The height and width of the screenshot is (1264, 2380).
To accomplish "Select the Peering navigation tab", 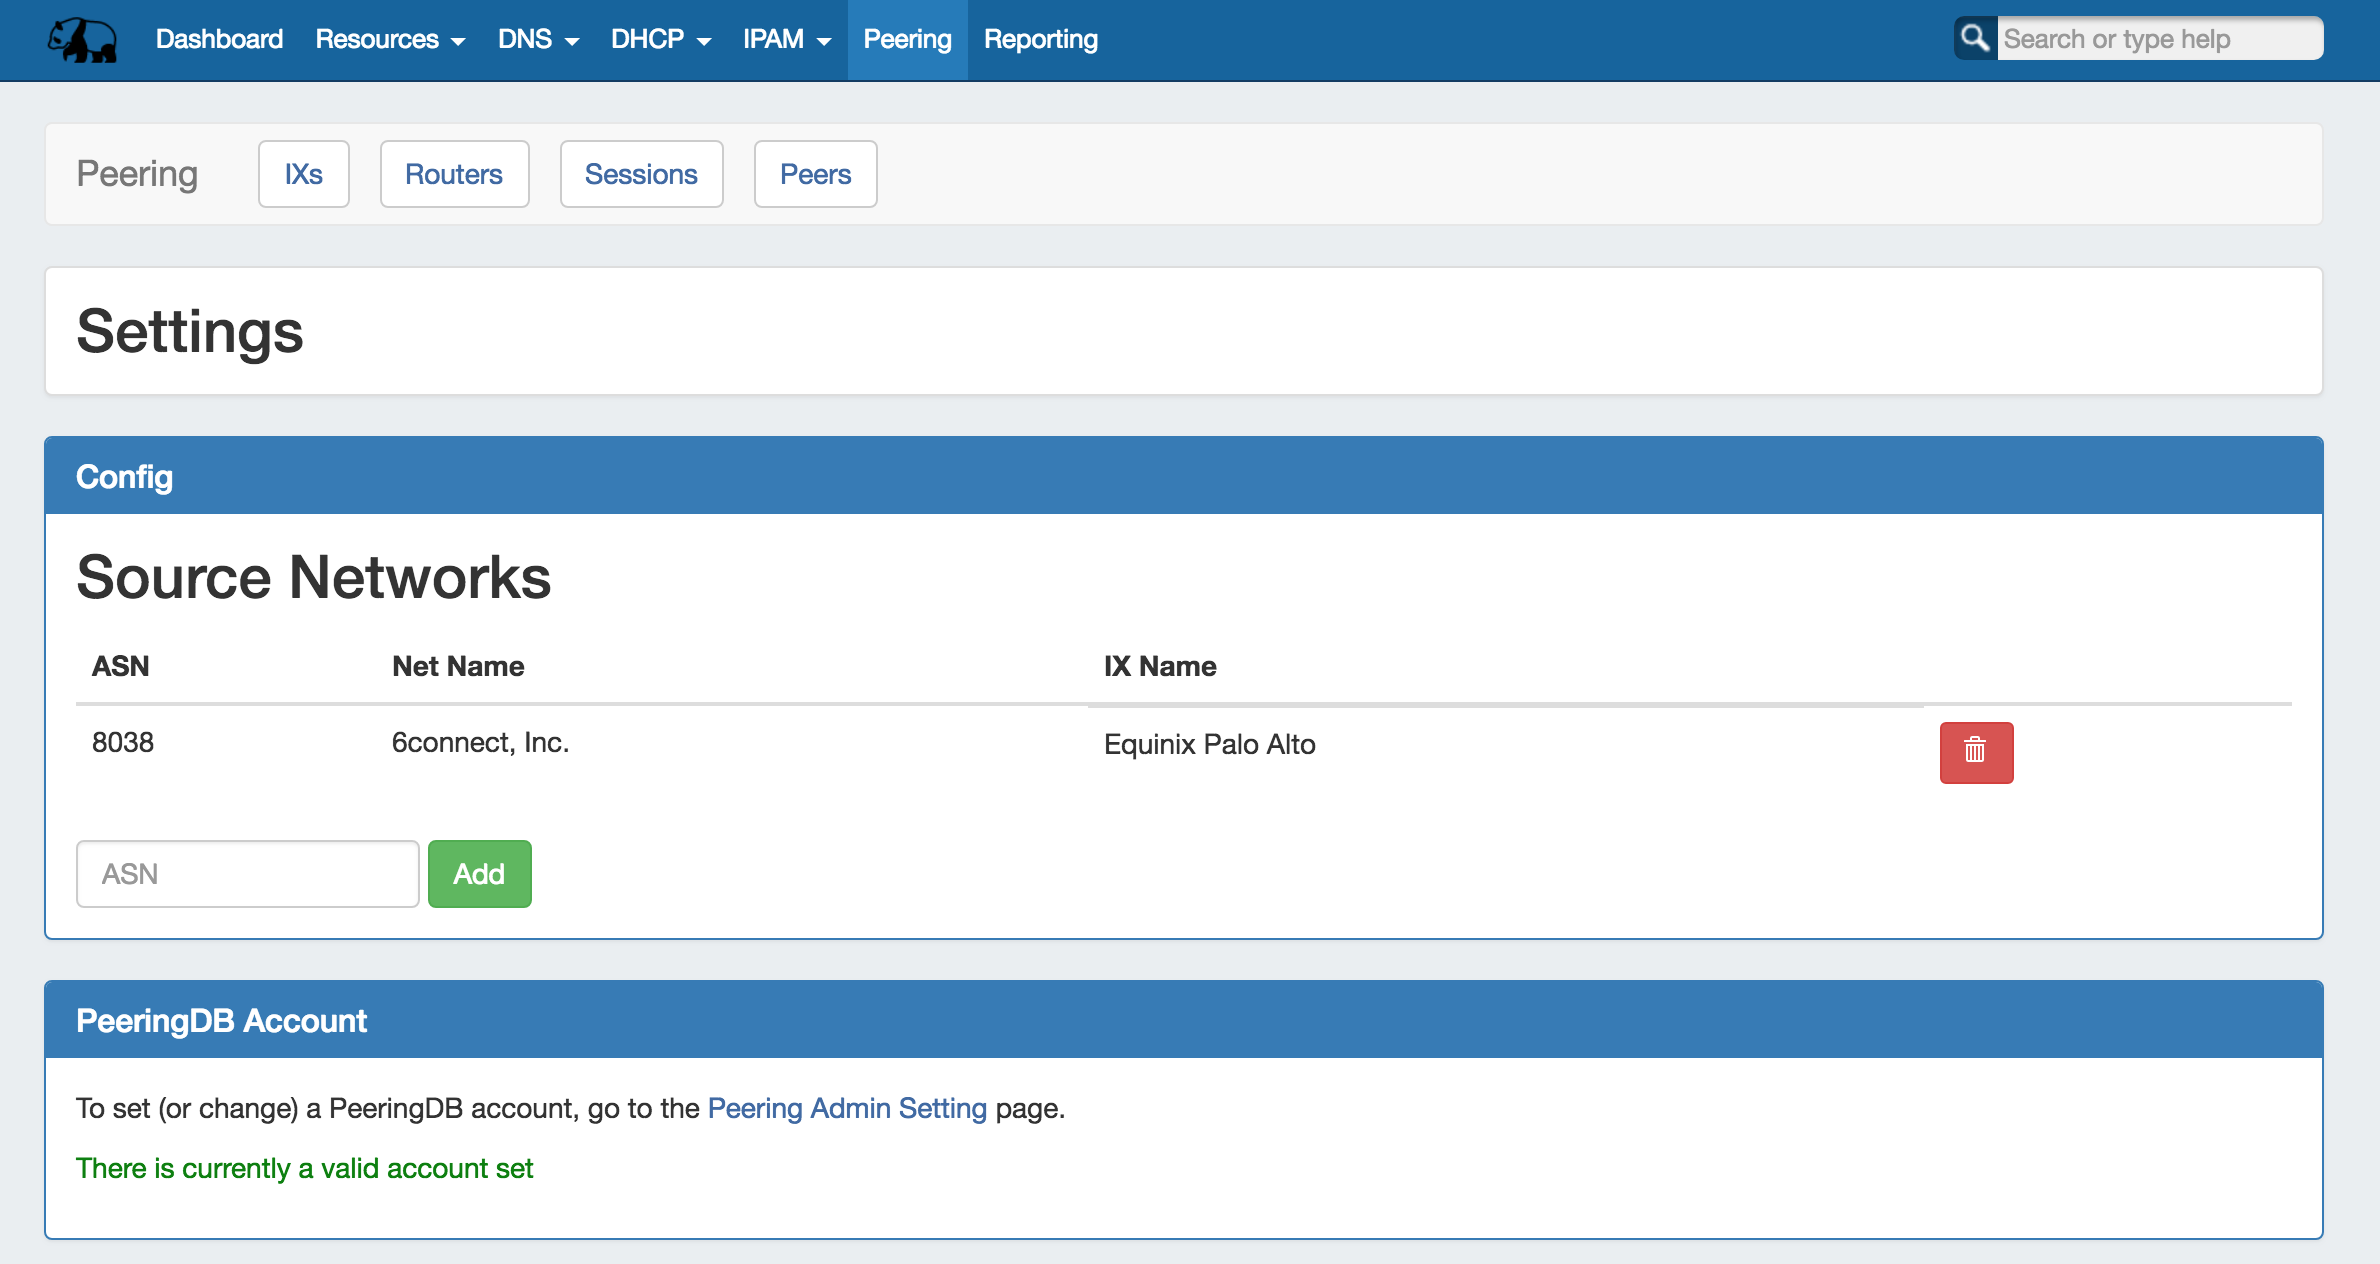I will pos(907,40).
